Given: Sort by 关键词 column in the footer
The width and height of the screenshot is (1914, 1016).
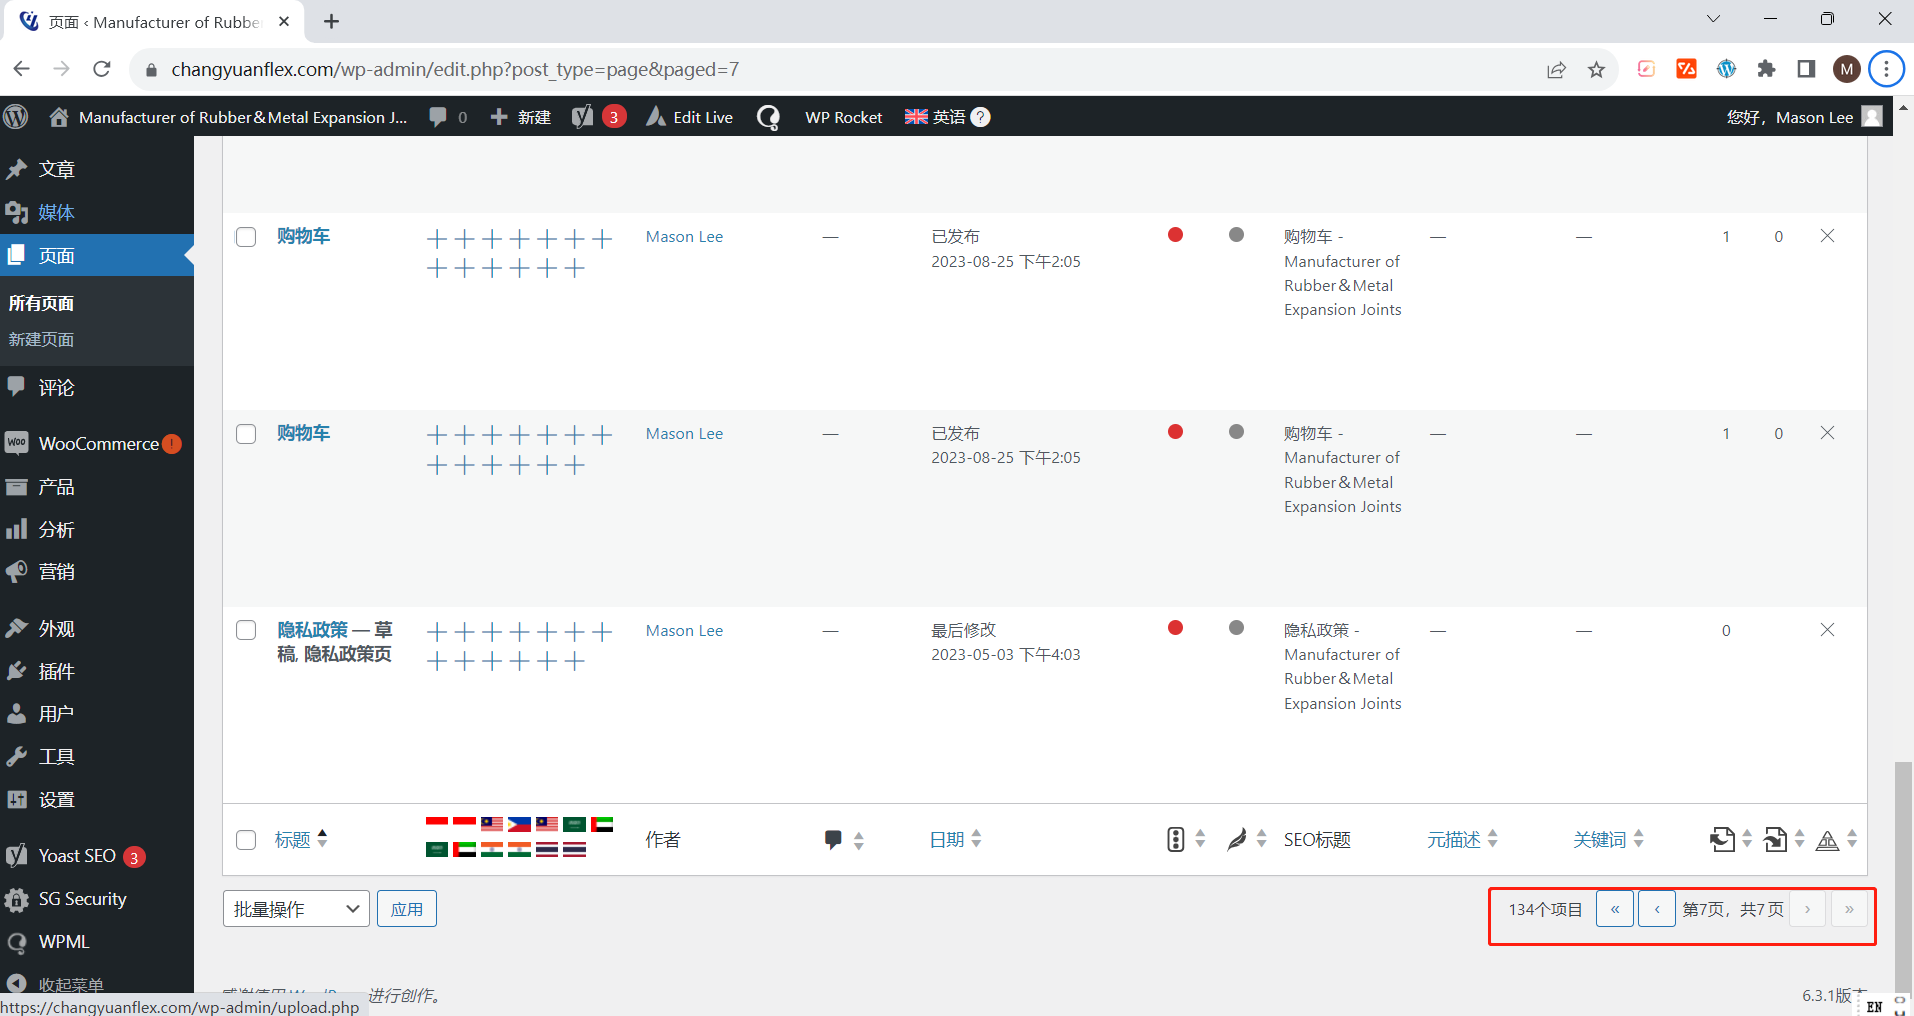Looking at the screenshot, I should [1608, 840].
